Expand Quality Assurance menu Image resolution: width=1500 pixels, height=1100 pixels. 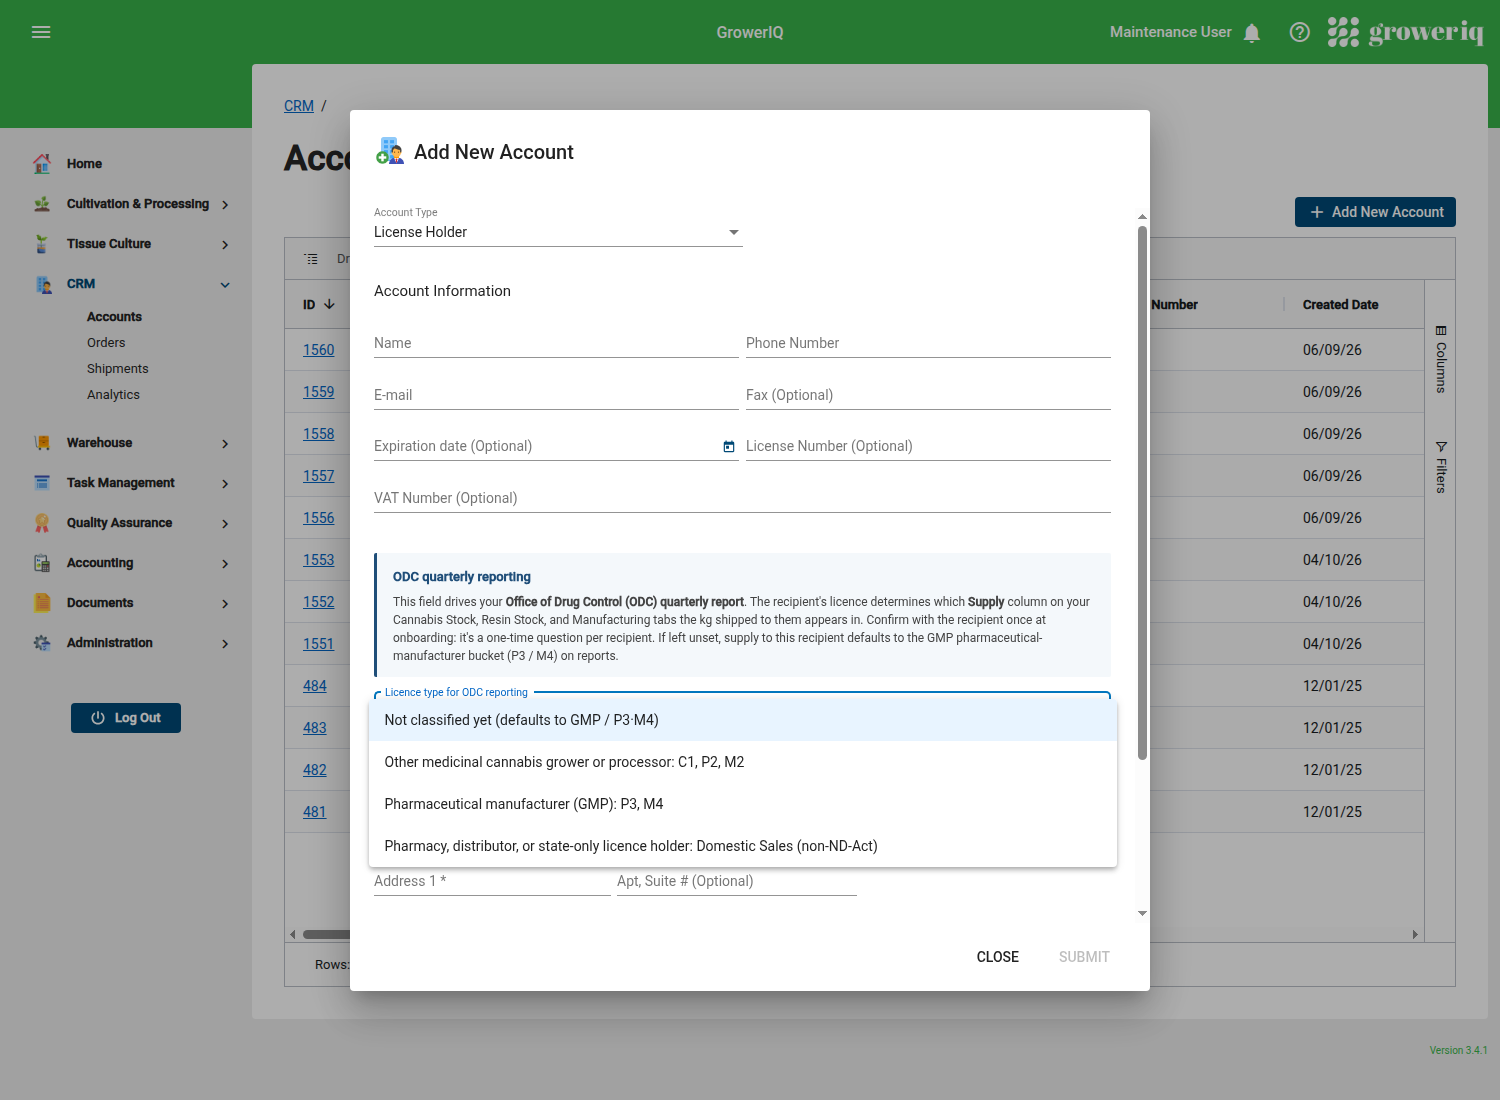tap(225, 524)
